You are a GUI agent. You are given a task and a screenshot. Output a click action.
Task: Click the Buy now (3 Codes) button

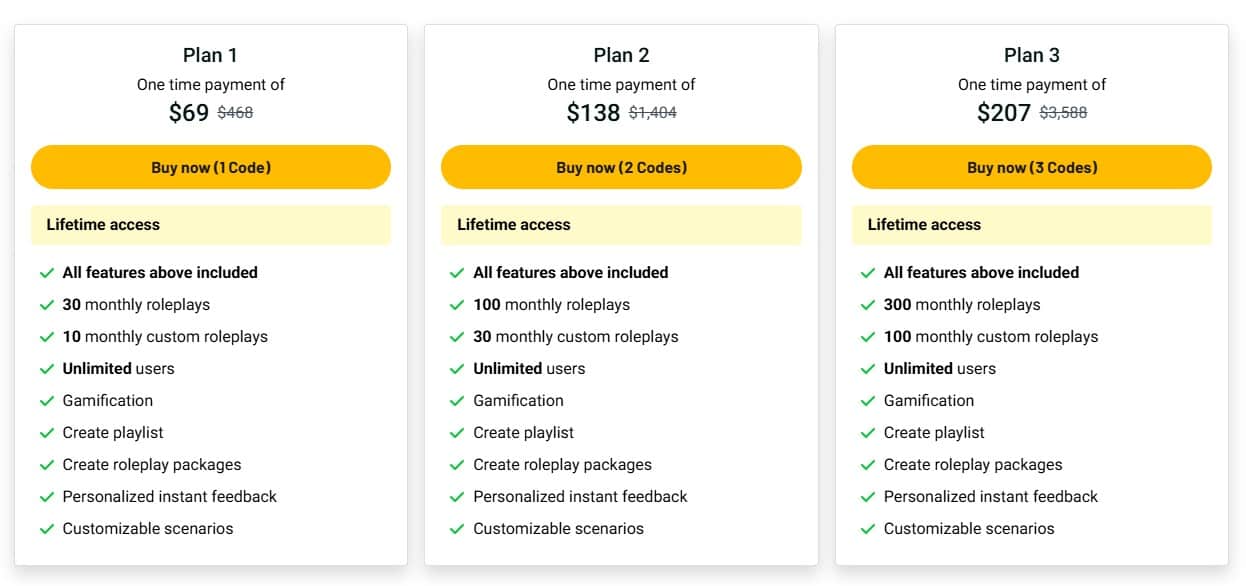(x=1031, y=167)
